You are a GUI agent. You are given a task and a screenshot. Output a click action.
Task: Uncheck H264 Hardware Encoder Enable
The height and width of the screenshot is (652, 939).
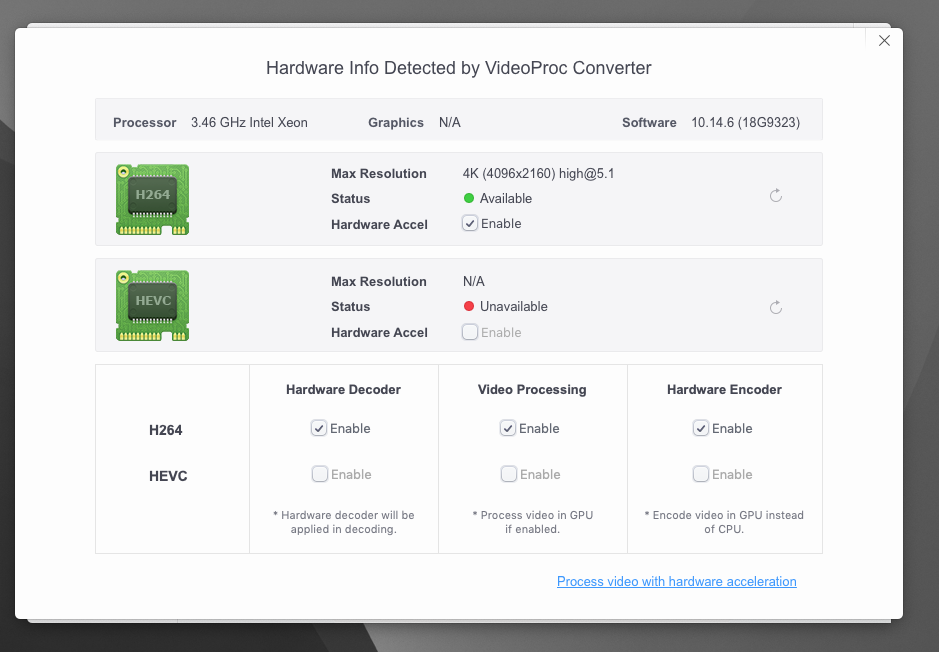701,428
